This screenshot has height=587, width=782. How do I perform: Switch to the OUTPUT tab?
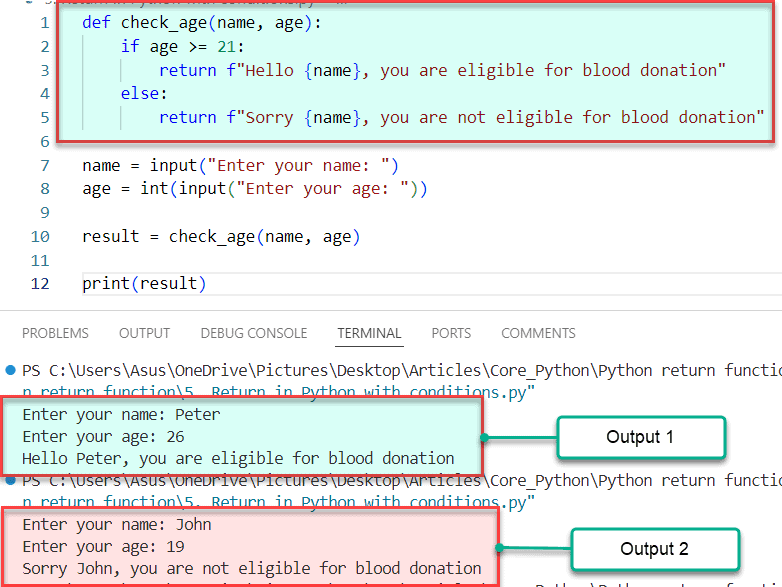pos(145,333)
